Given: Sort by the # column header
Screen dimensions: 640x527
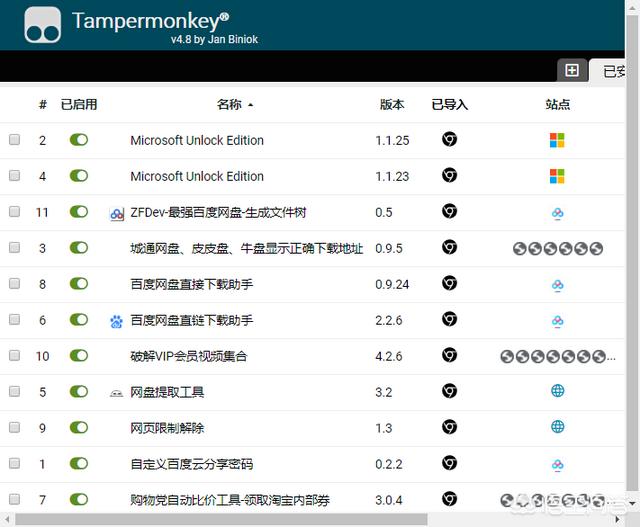Looking at the screenshot, I should [x=43, y=105].
